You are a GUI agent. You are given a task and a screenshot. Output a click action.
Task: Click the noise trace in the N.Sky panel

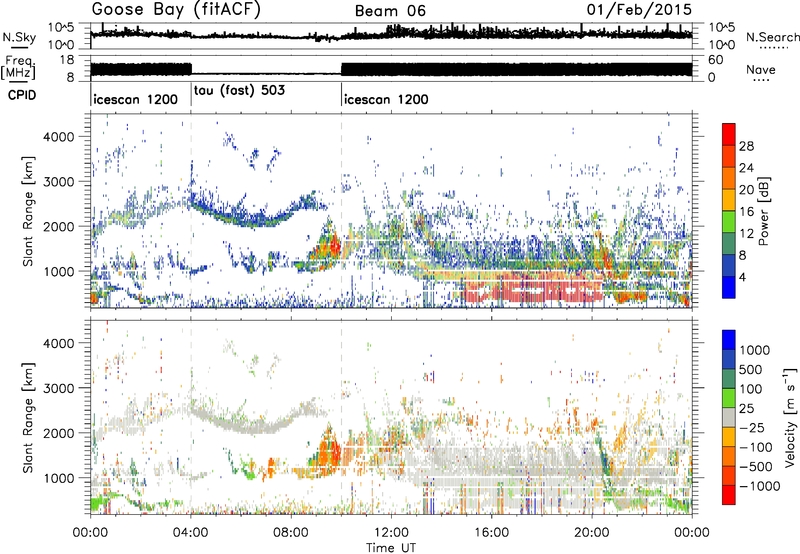391,34
